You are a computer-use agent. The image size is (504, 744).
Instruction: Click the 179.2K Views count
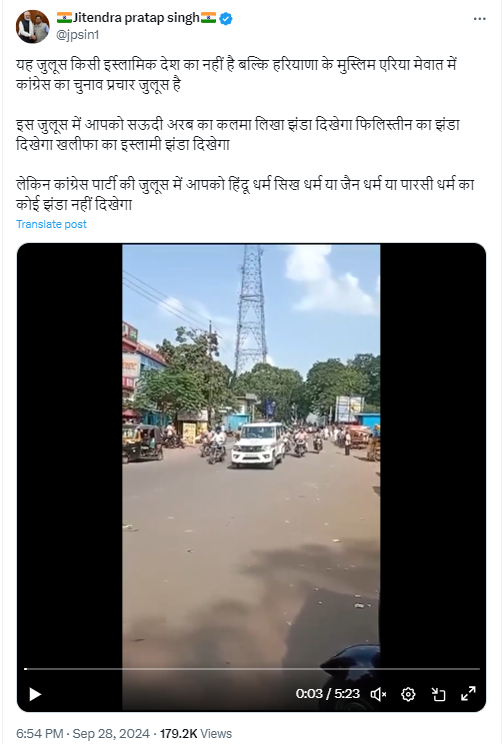196,734
